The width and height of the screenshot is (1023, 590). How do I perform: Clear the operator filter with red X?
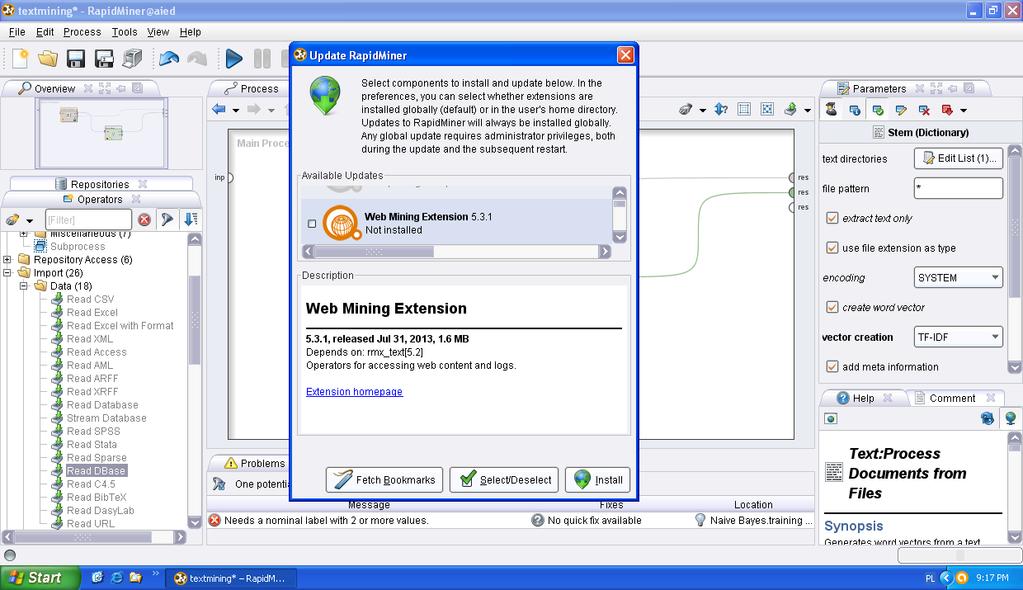[144, 220]
